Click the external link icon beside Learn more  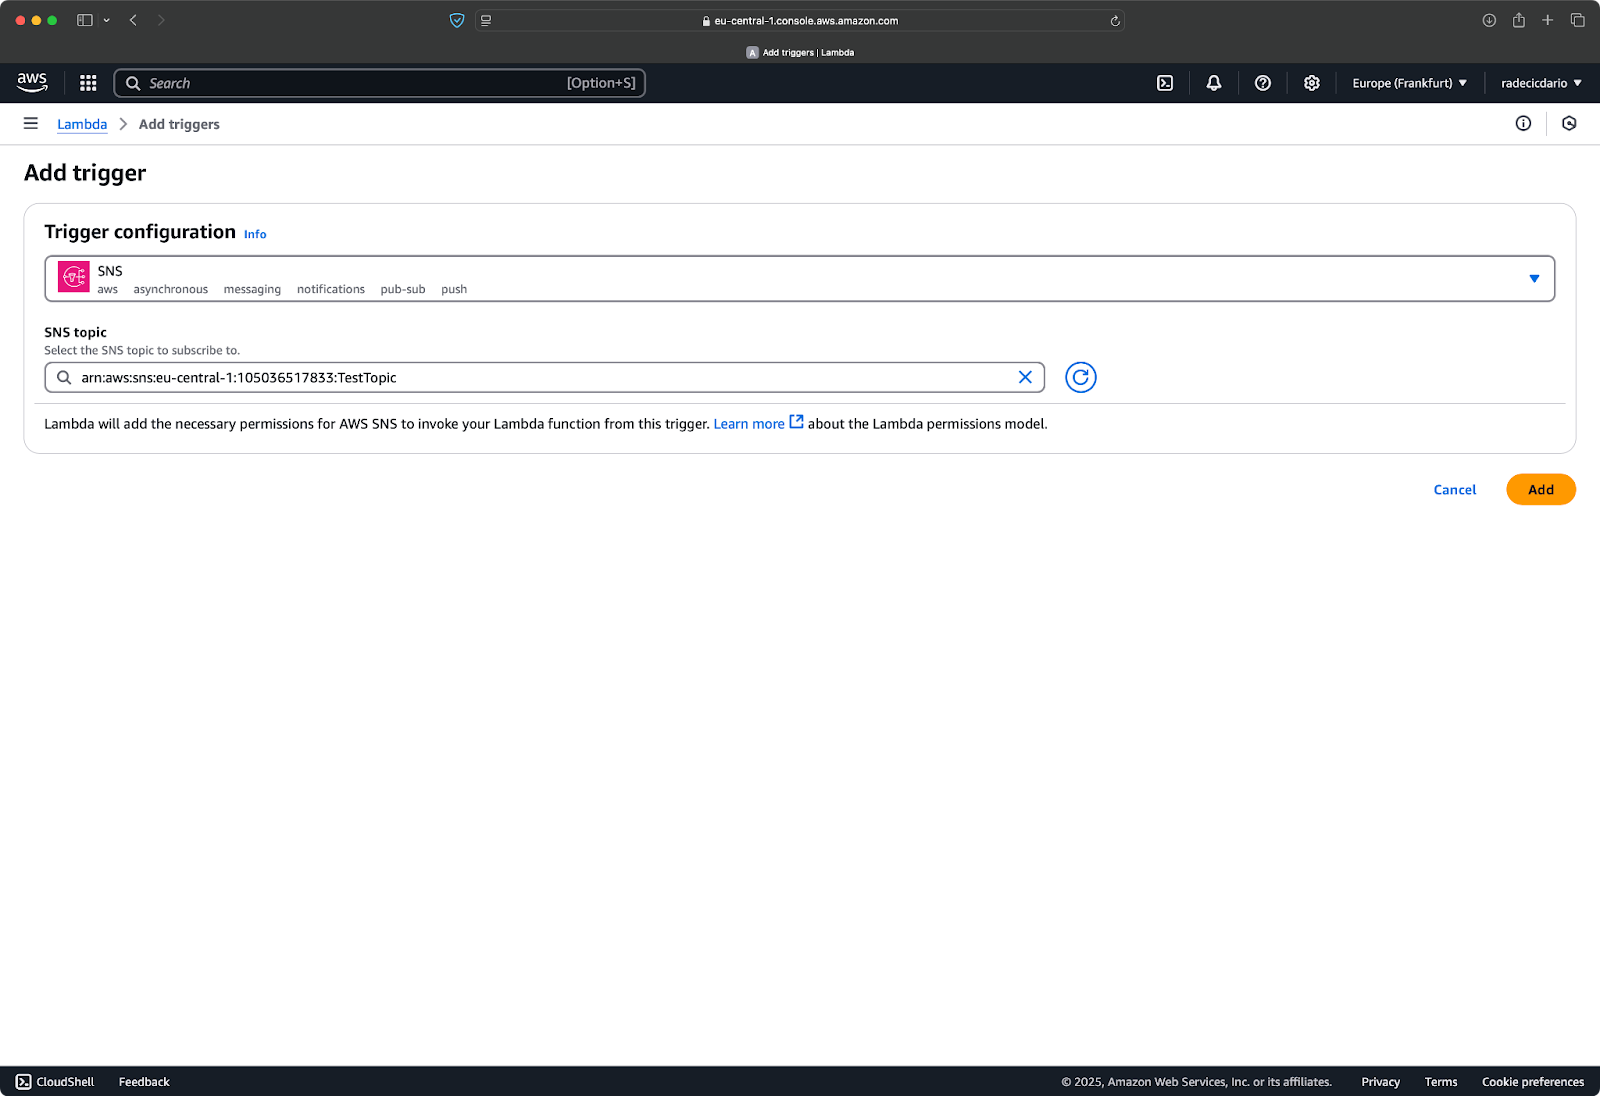(797, 422)
